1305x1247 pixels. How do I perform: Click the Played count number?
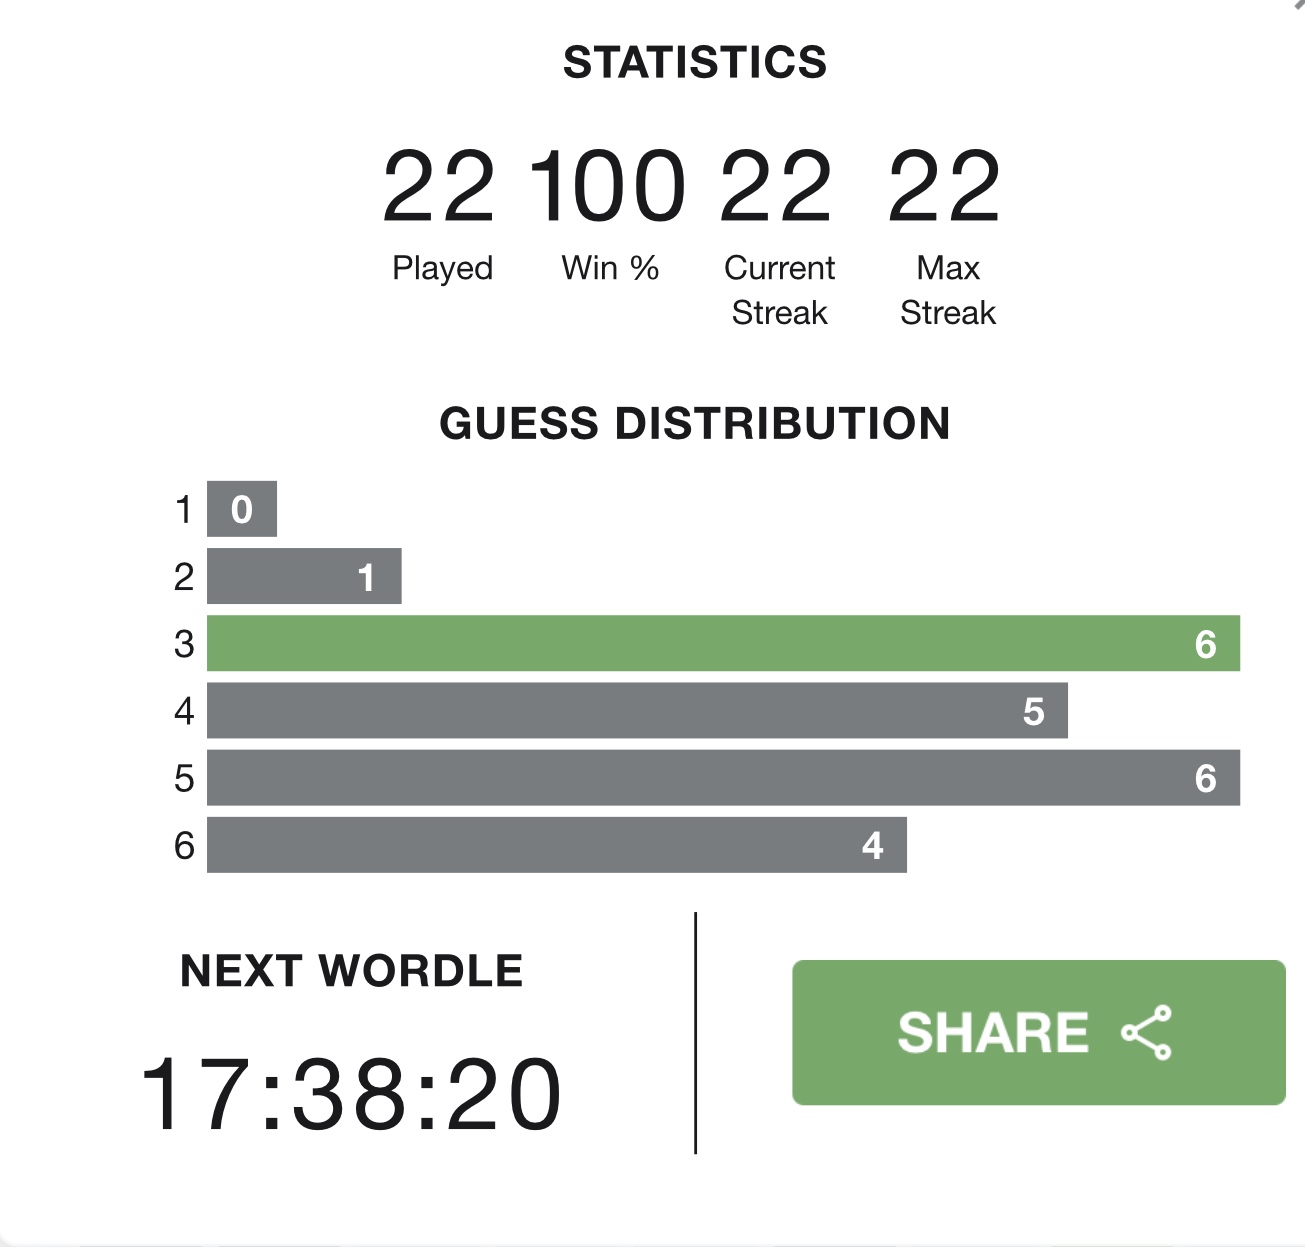tap(439, 186)
